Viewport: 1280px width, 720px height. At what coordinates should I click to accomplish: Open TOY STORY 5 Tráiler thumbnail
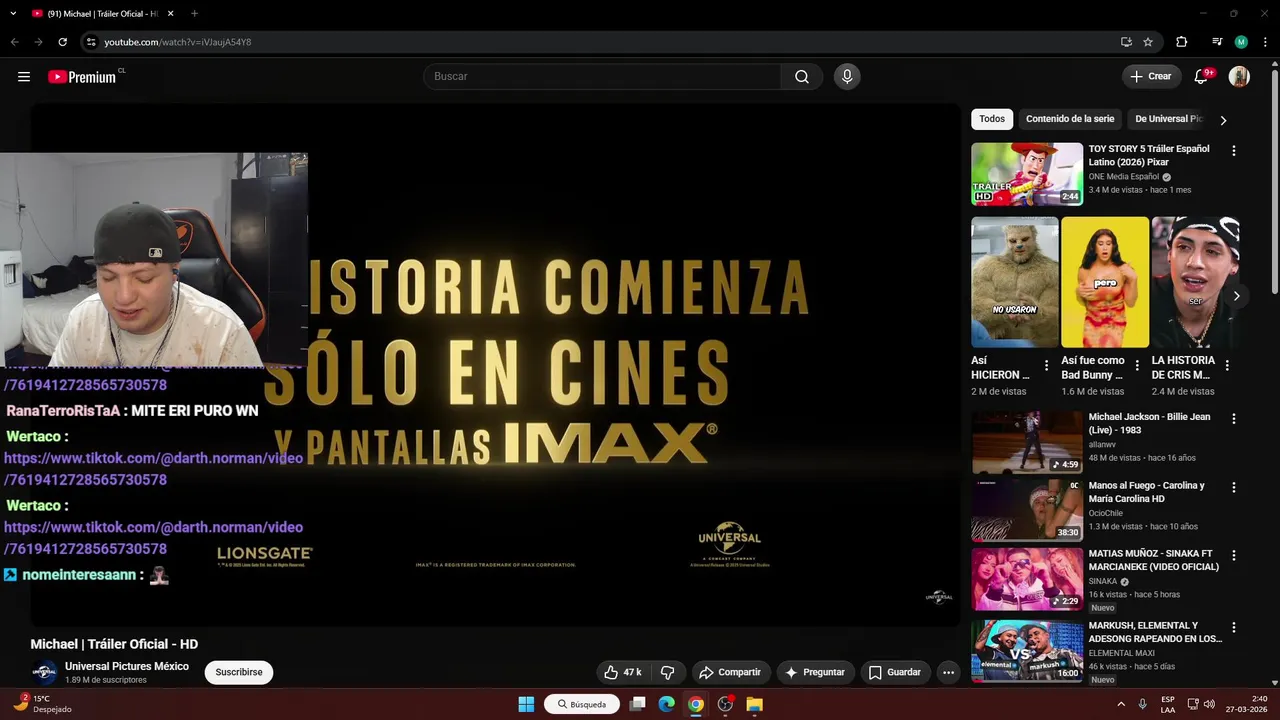coord(1027,174)
